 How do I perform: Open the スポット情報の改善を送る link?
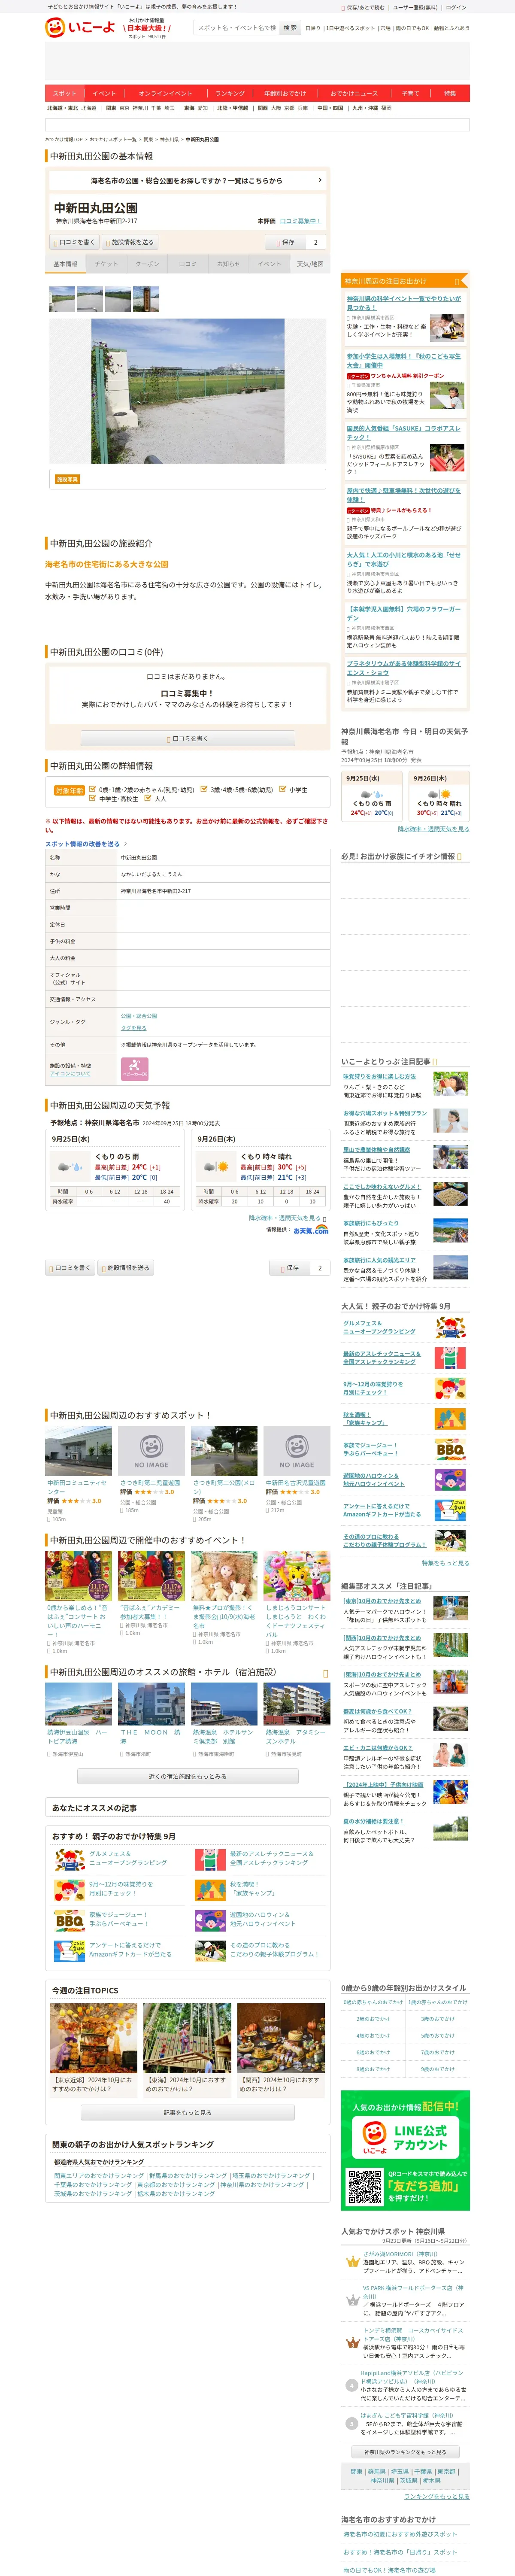[x=83, y=843]
